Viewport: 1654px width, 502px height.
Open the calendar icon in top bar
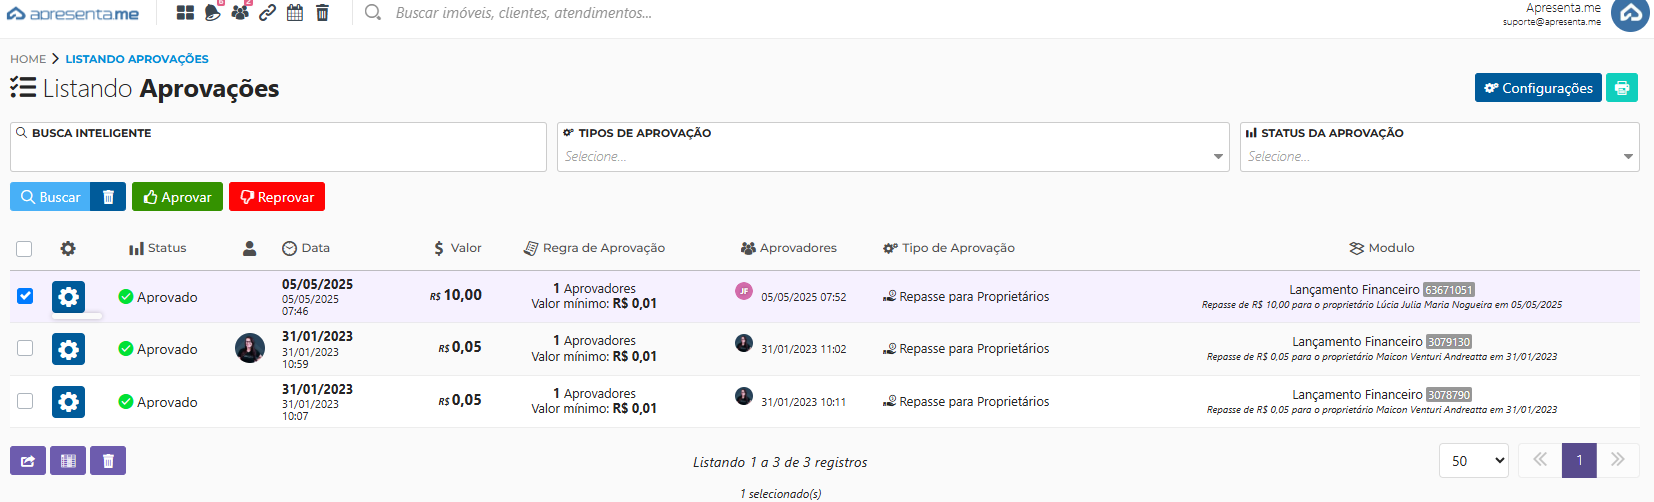[x=295, y=13]
